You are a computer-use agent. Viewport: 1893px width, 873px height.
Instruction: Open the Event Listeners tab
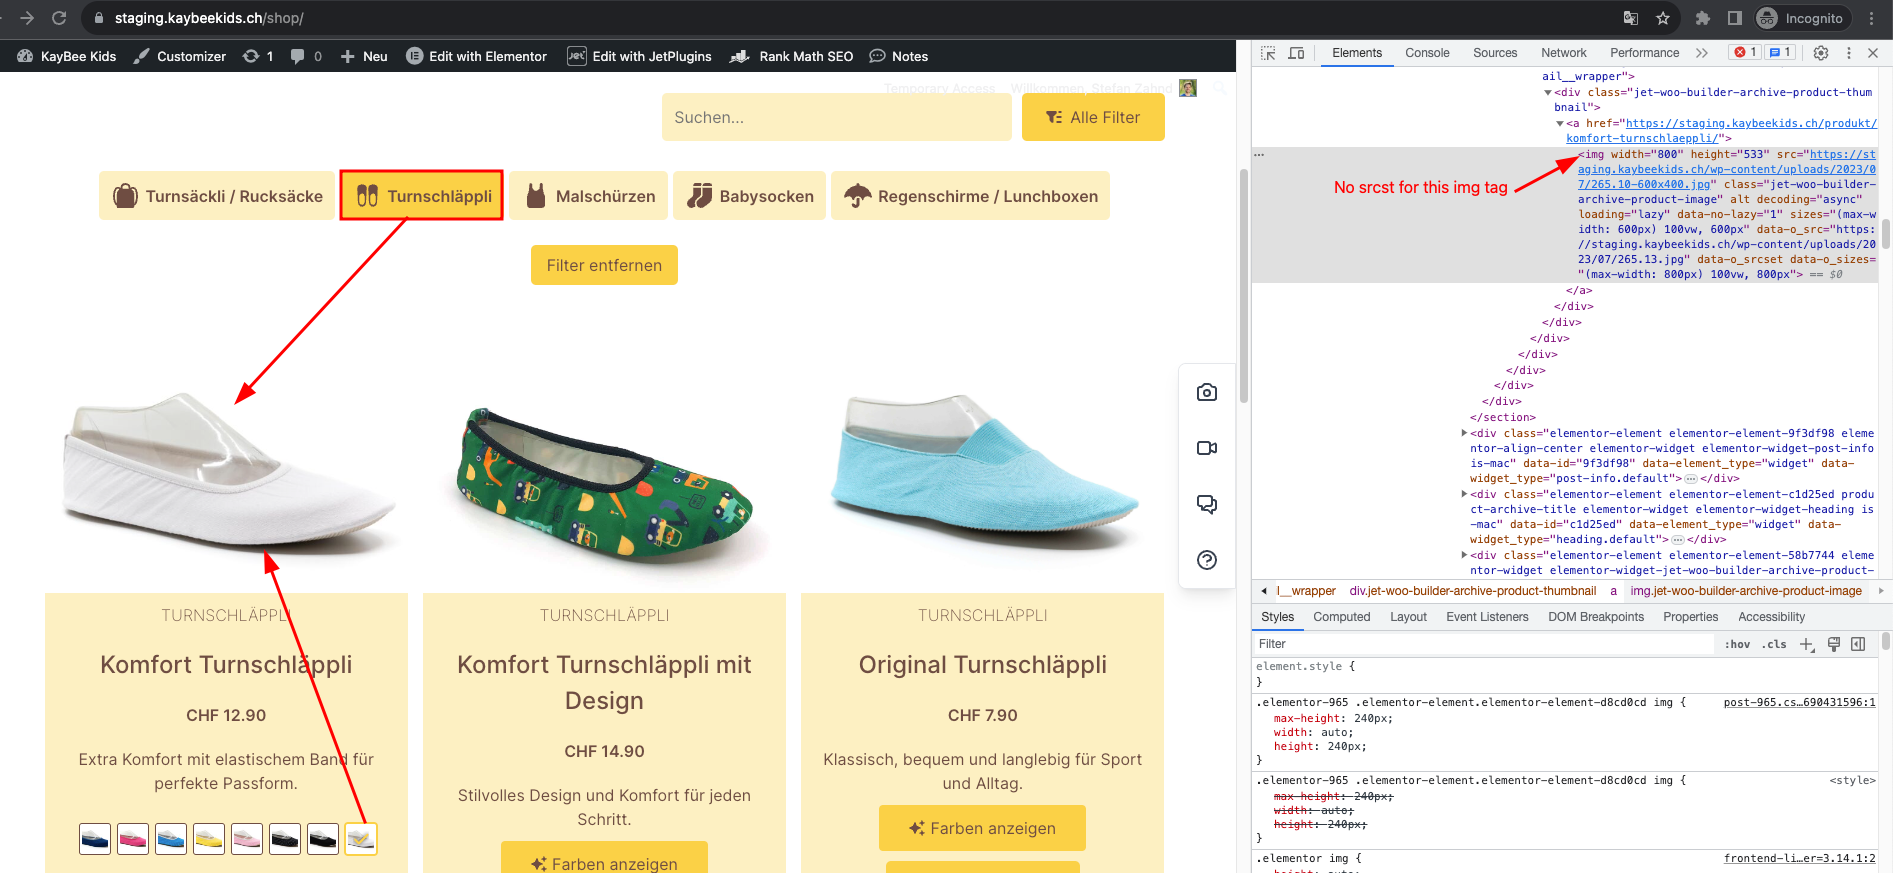coord(1487,617)
